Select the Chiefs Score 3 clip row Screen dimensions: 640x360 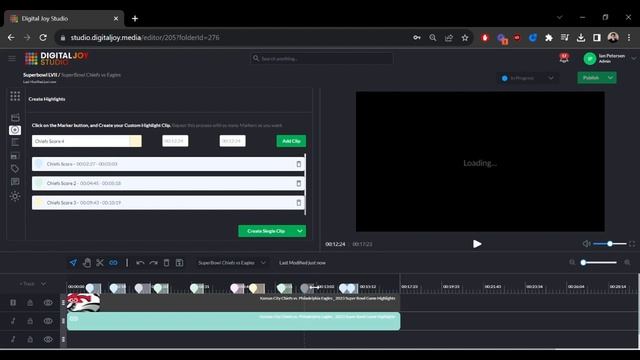168,202
